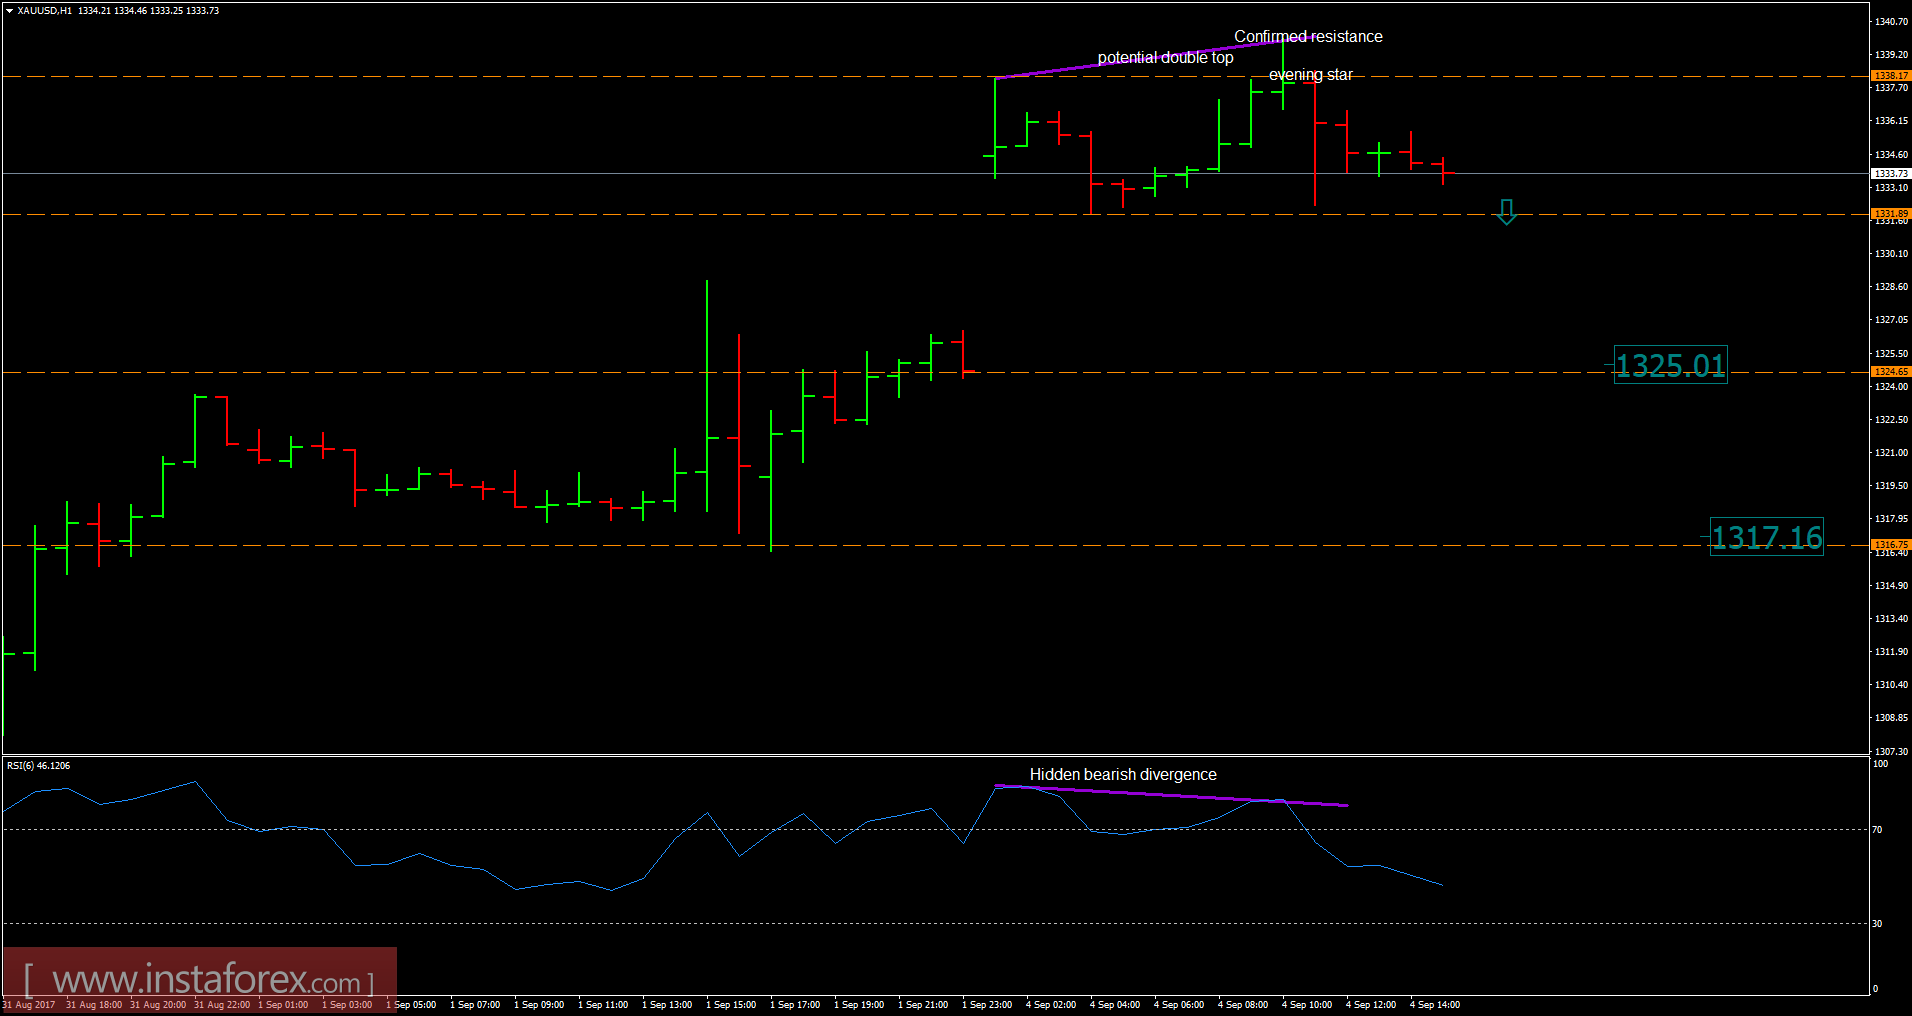
Task: Click the orange 1324.65 level tag
Action: (x=1891, y=372)
